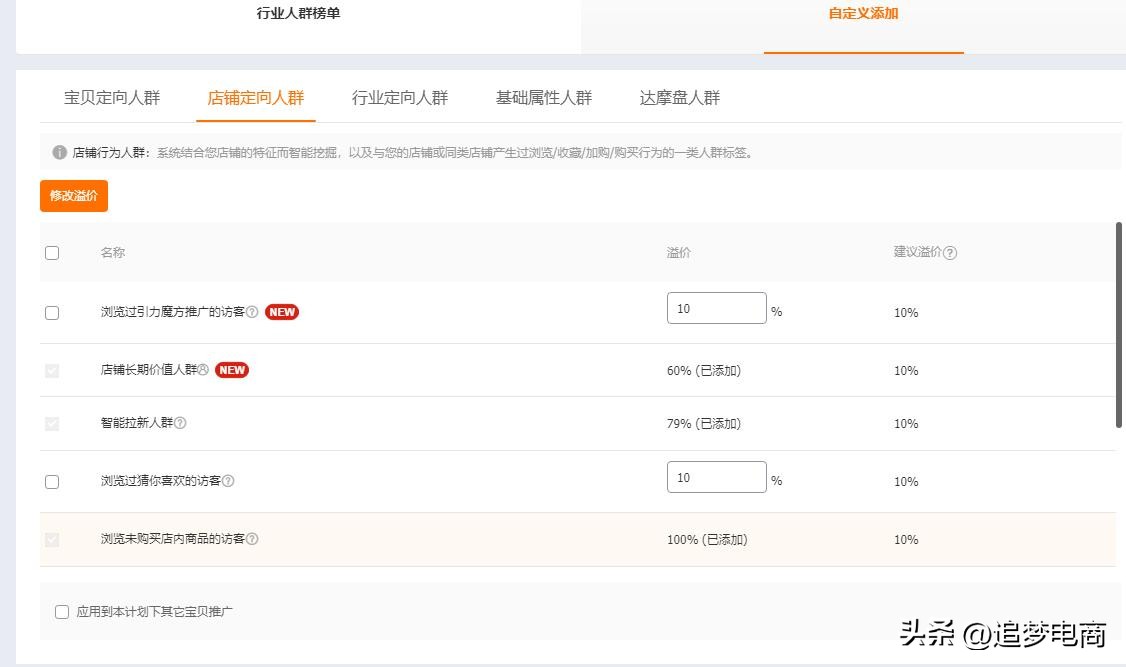
Task: Switch to 宝贝定向人群 tab
Action: pos(112,98)
